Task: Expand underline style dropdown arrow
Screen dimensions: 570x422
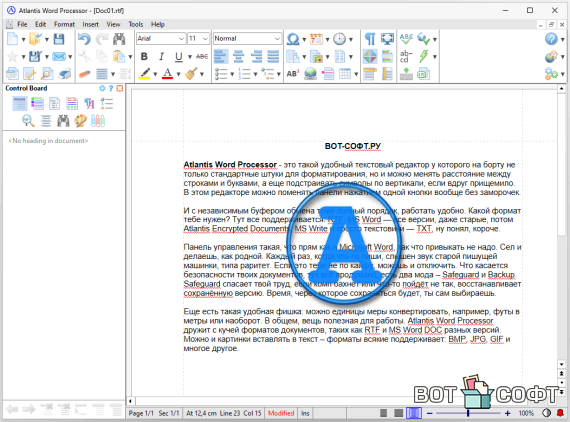Action: (x=190, y=57)
